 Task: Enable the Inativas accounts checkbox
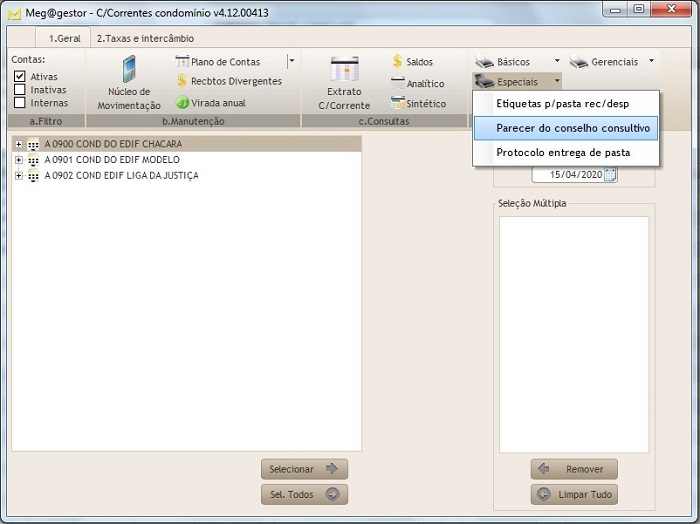tap(19, 90)
